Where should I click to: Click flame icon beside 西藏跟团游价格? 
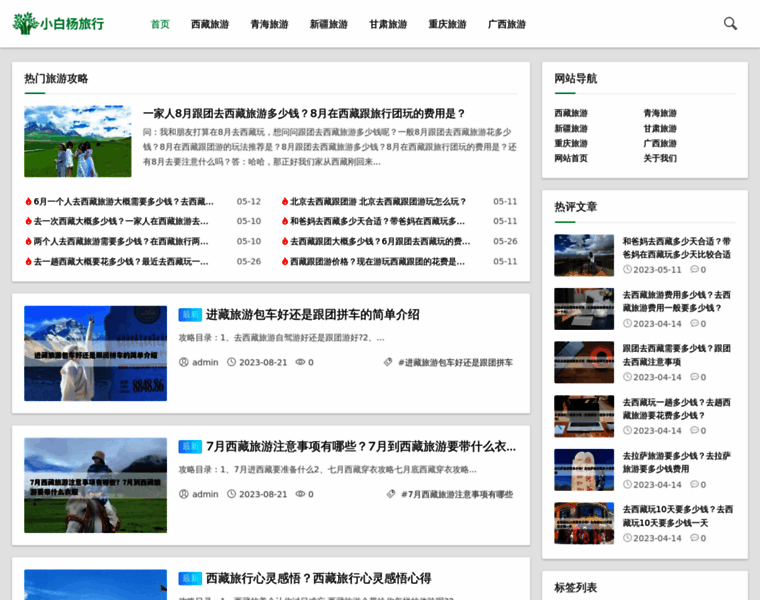[x=285, y=261]
